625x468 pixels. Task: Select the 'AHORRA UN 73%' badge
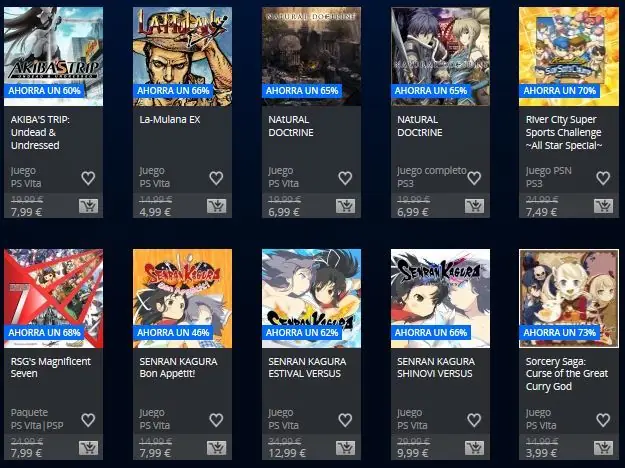(x=559, y=332)
